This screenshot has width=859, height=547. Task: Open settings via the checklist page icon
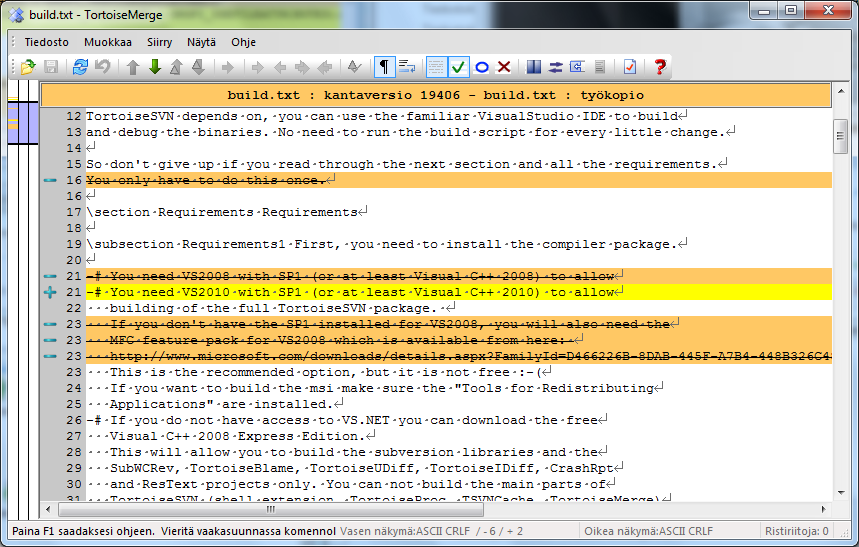point(630,67)
